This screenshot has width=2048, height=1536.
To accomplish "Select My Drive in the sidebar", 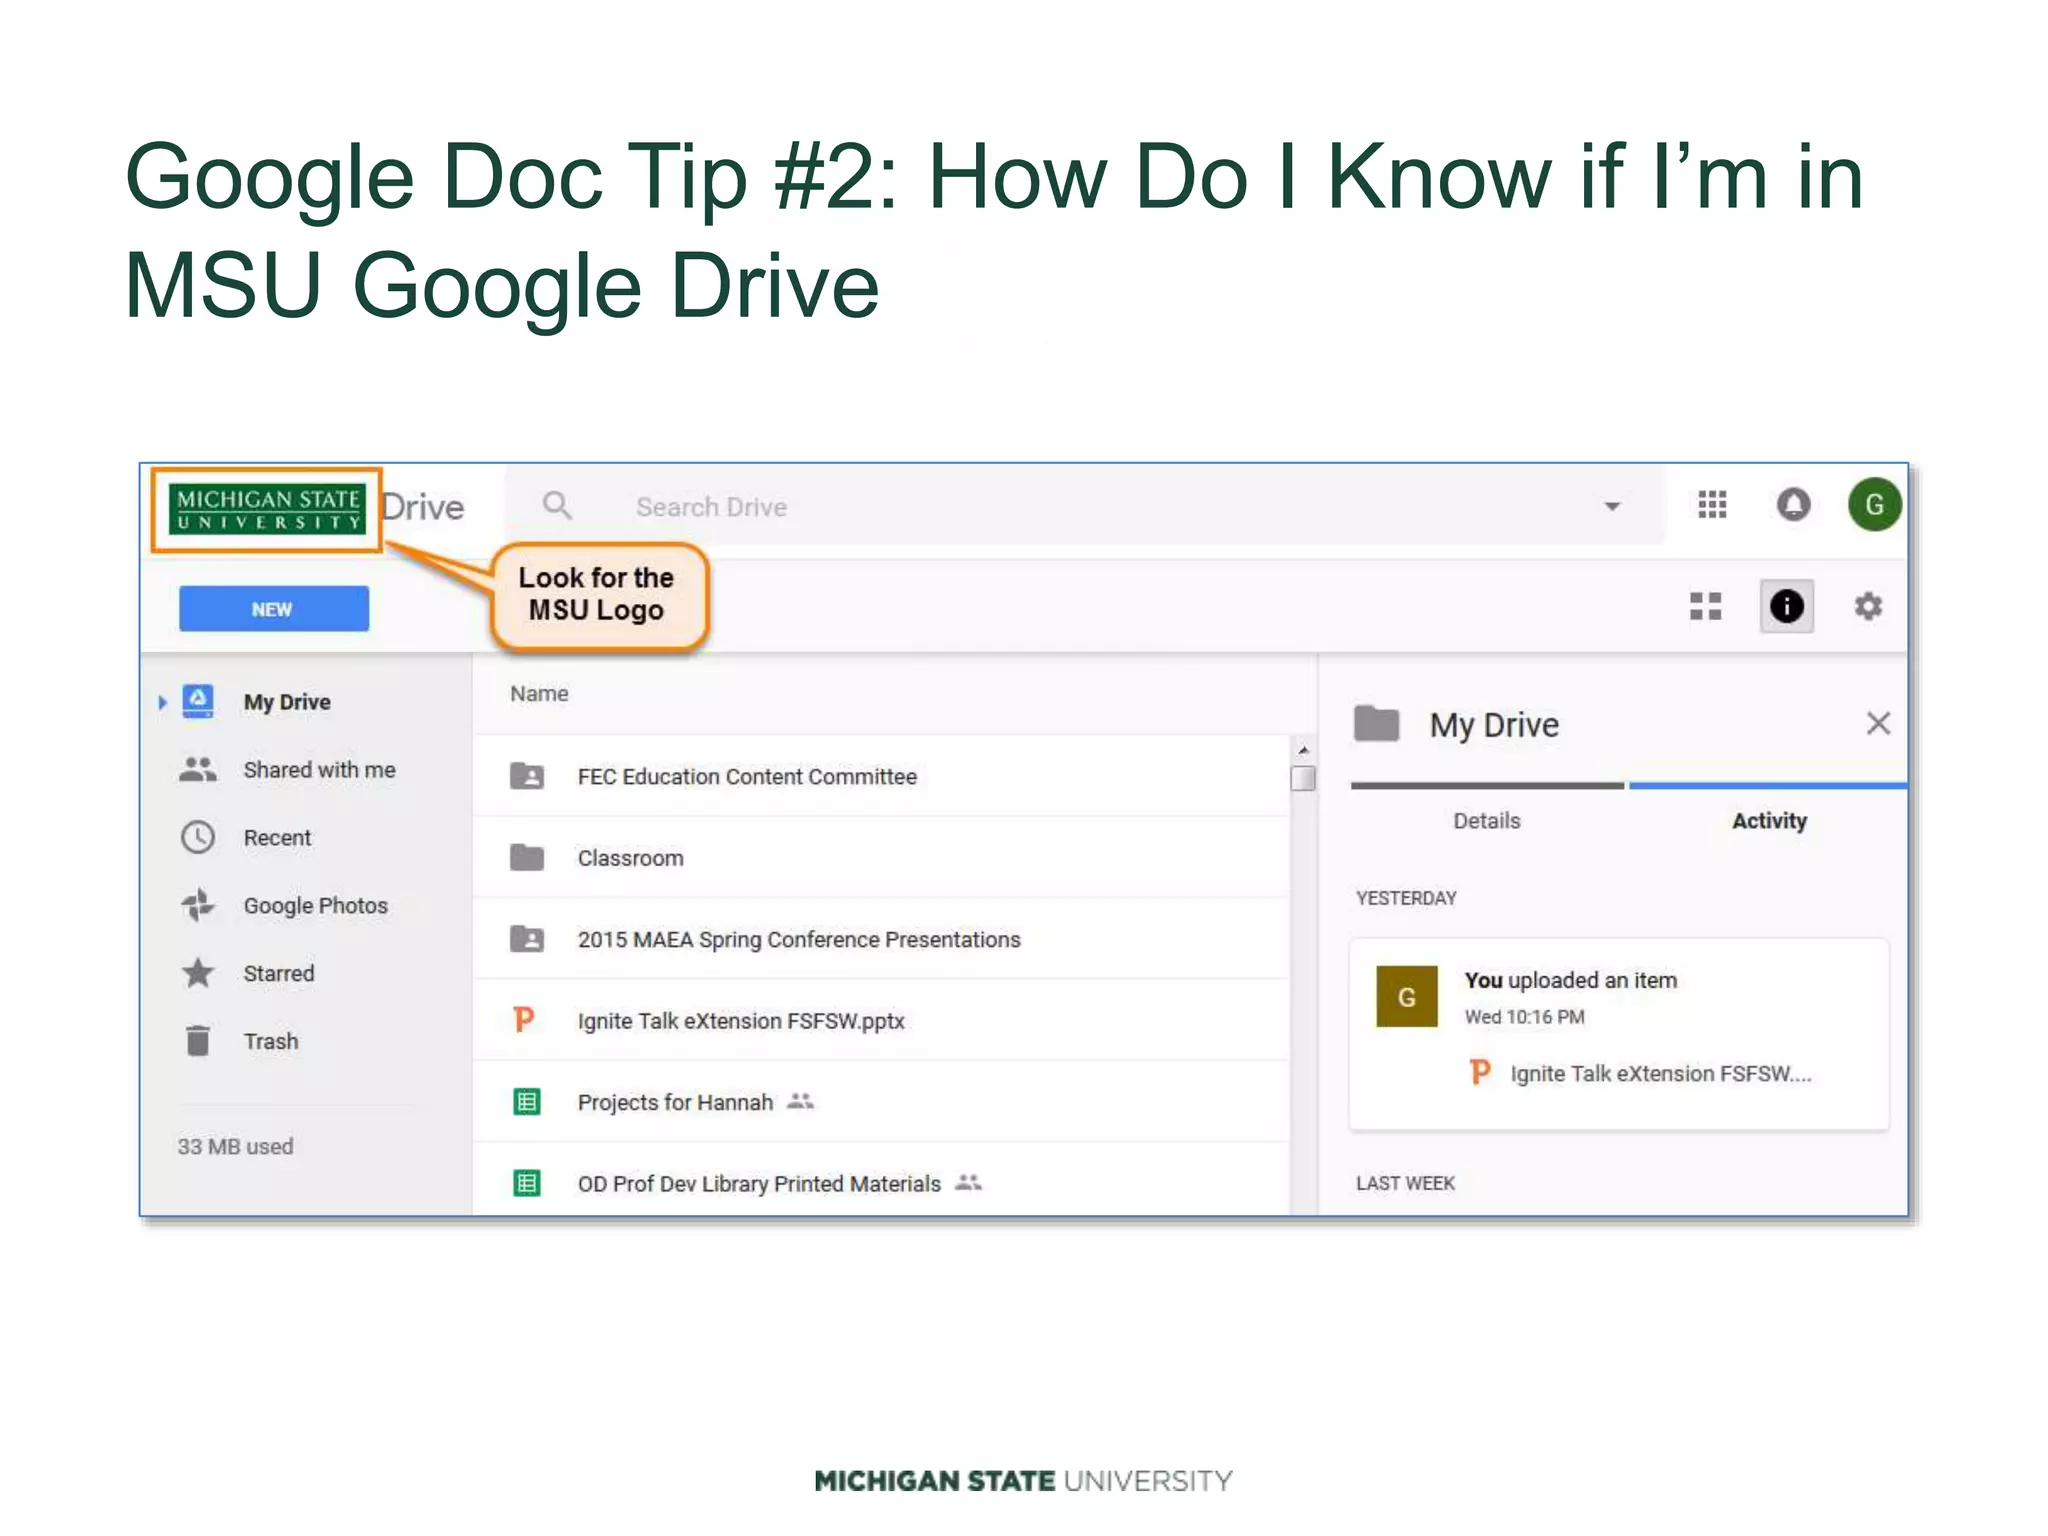I will [x=287, y=702].
